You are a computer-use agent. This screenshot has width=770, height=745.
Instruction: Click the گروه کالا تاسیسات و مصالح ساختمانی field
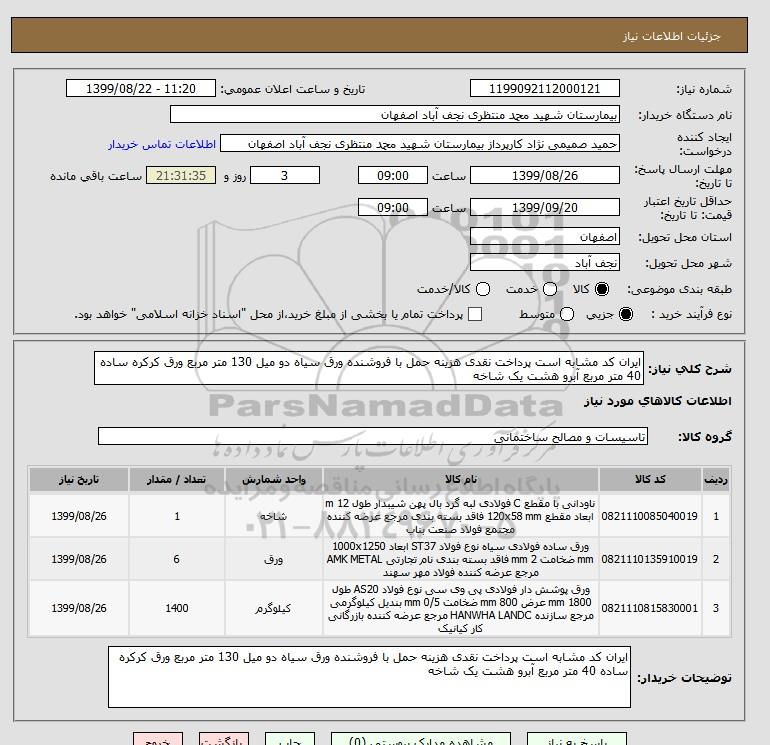click(373, 436)
